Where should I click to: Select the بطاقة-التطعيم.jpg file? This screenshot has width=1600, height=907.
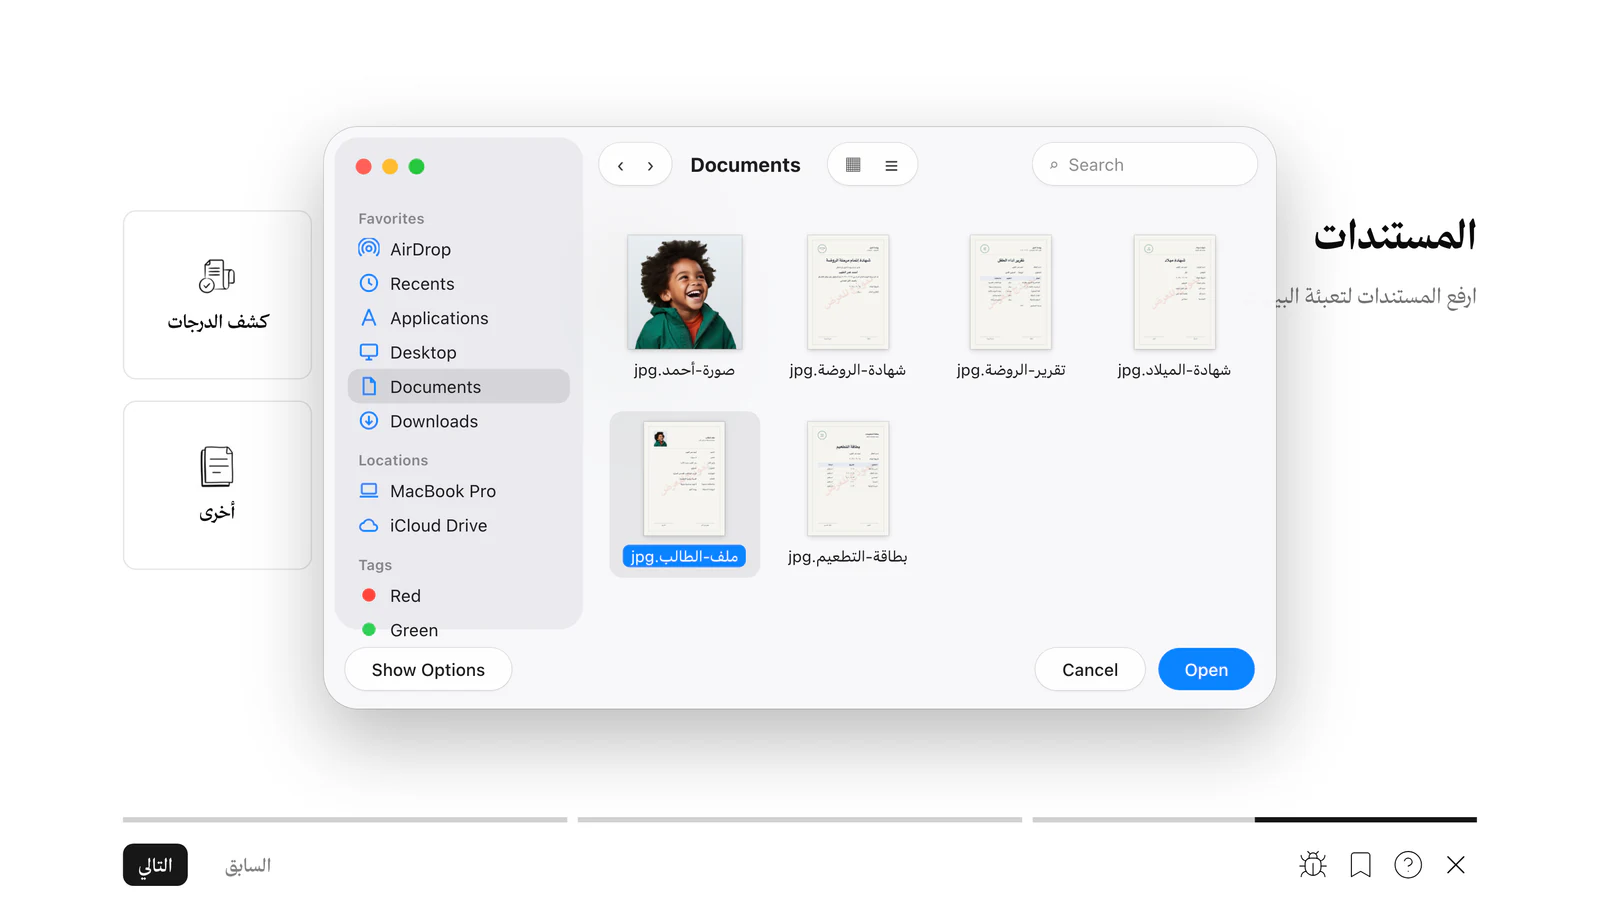click(x=848, y=493)
